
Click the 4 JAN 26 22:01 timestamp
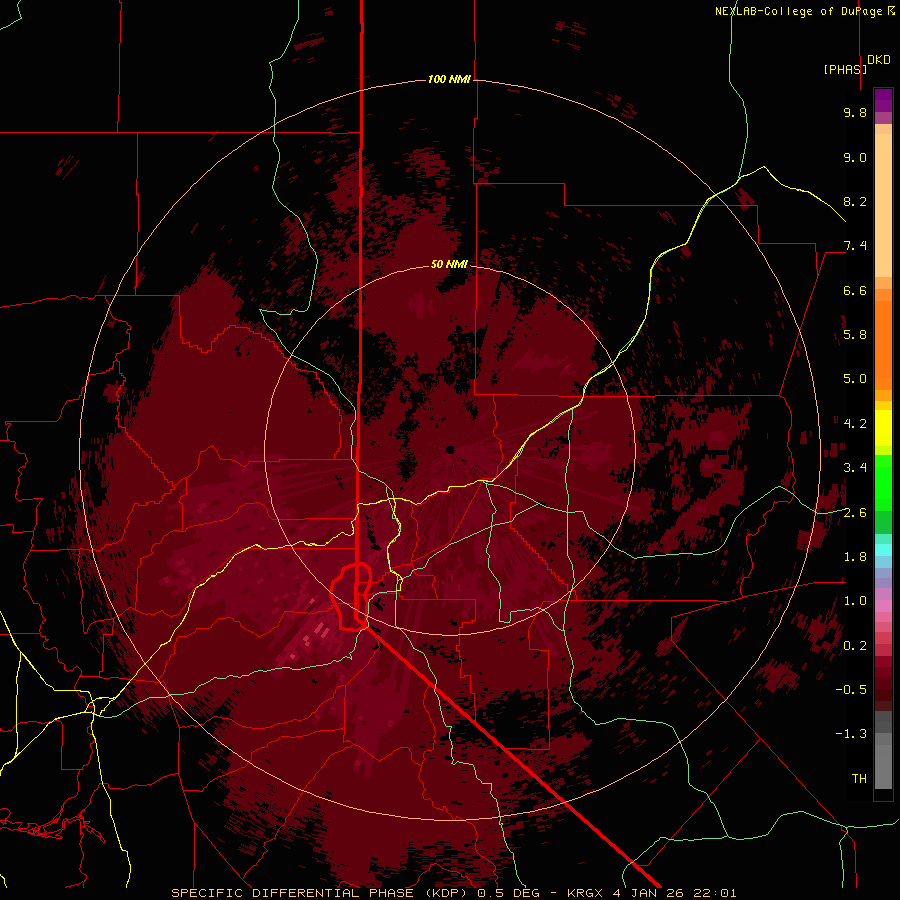[678, 893]
